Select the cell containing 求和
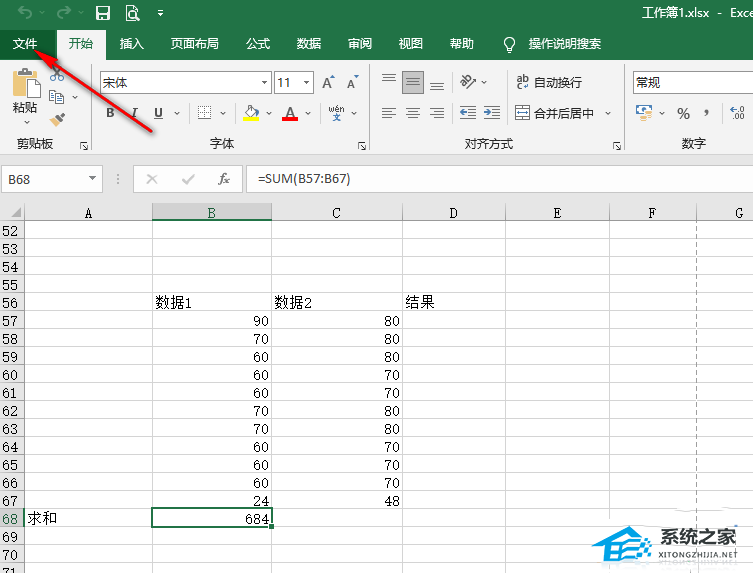This screenshot has height=573, width=753. [88, 518]
